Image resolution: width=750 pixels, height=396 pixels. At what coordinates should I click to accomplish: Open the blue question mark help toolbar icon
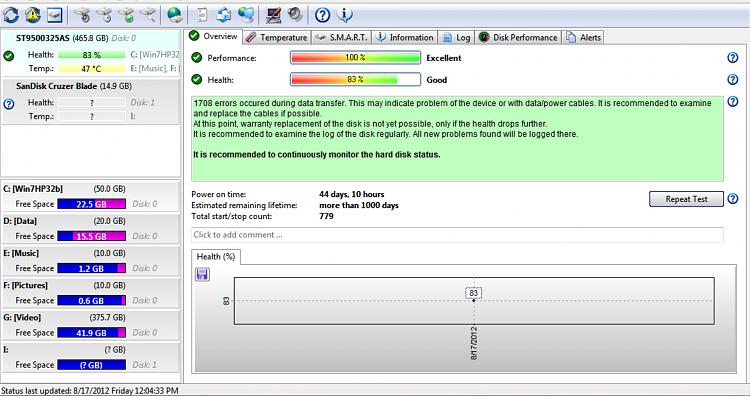[322, 15]
